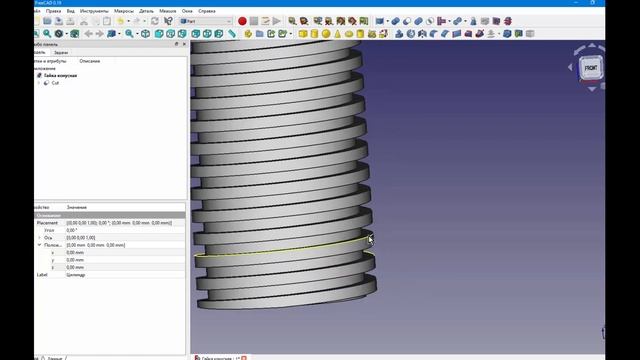Click the Stop macro recording square icon
This screenshot has width=640, height=360.
click(x=254, y=21)
